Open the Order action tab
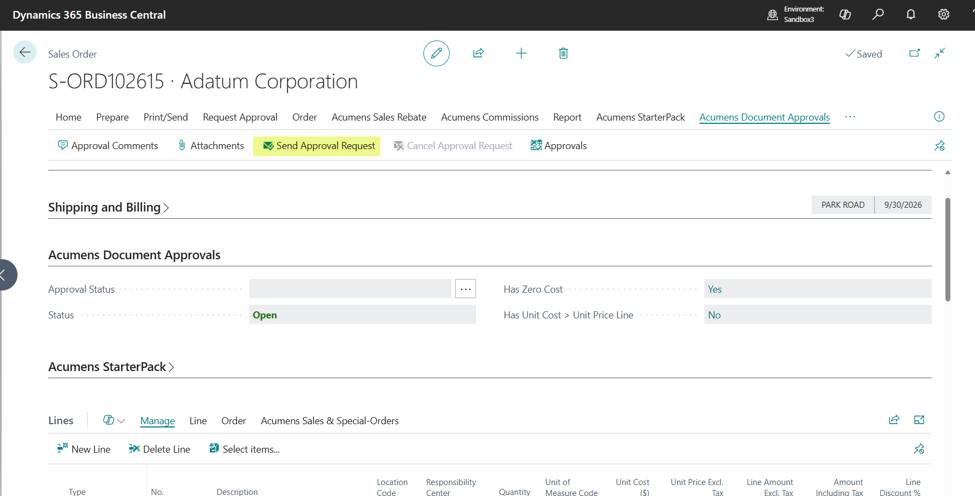This screenshot has width=975, height=496. 305,117
